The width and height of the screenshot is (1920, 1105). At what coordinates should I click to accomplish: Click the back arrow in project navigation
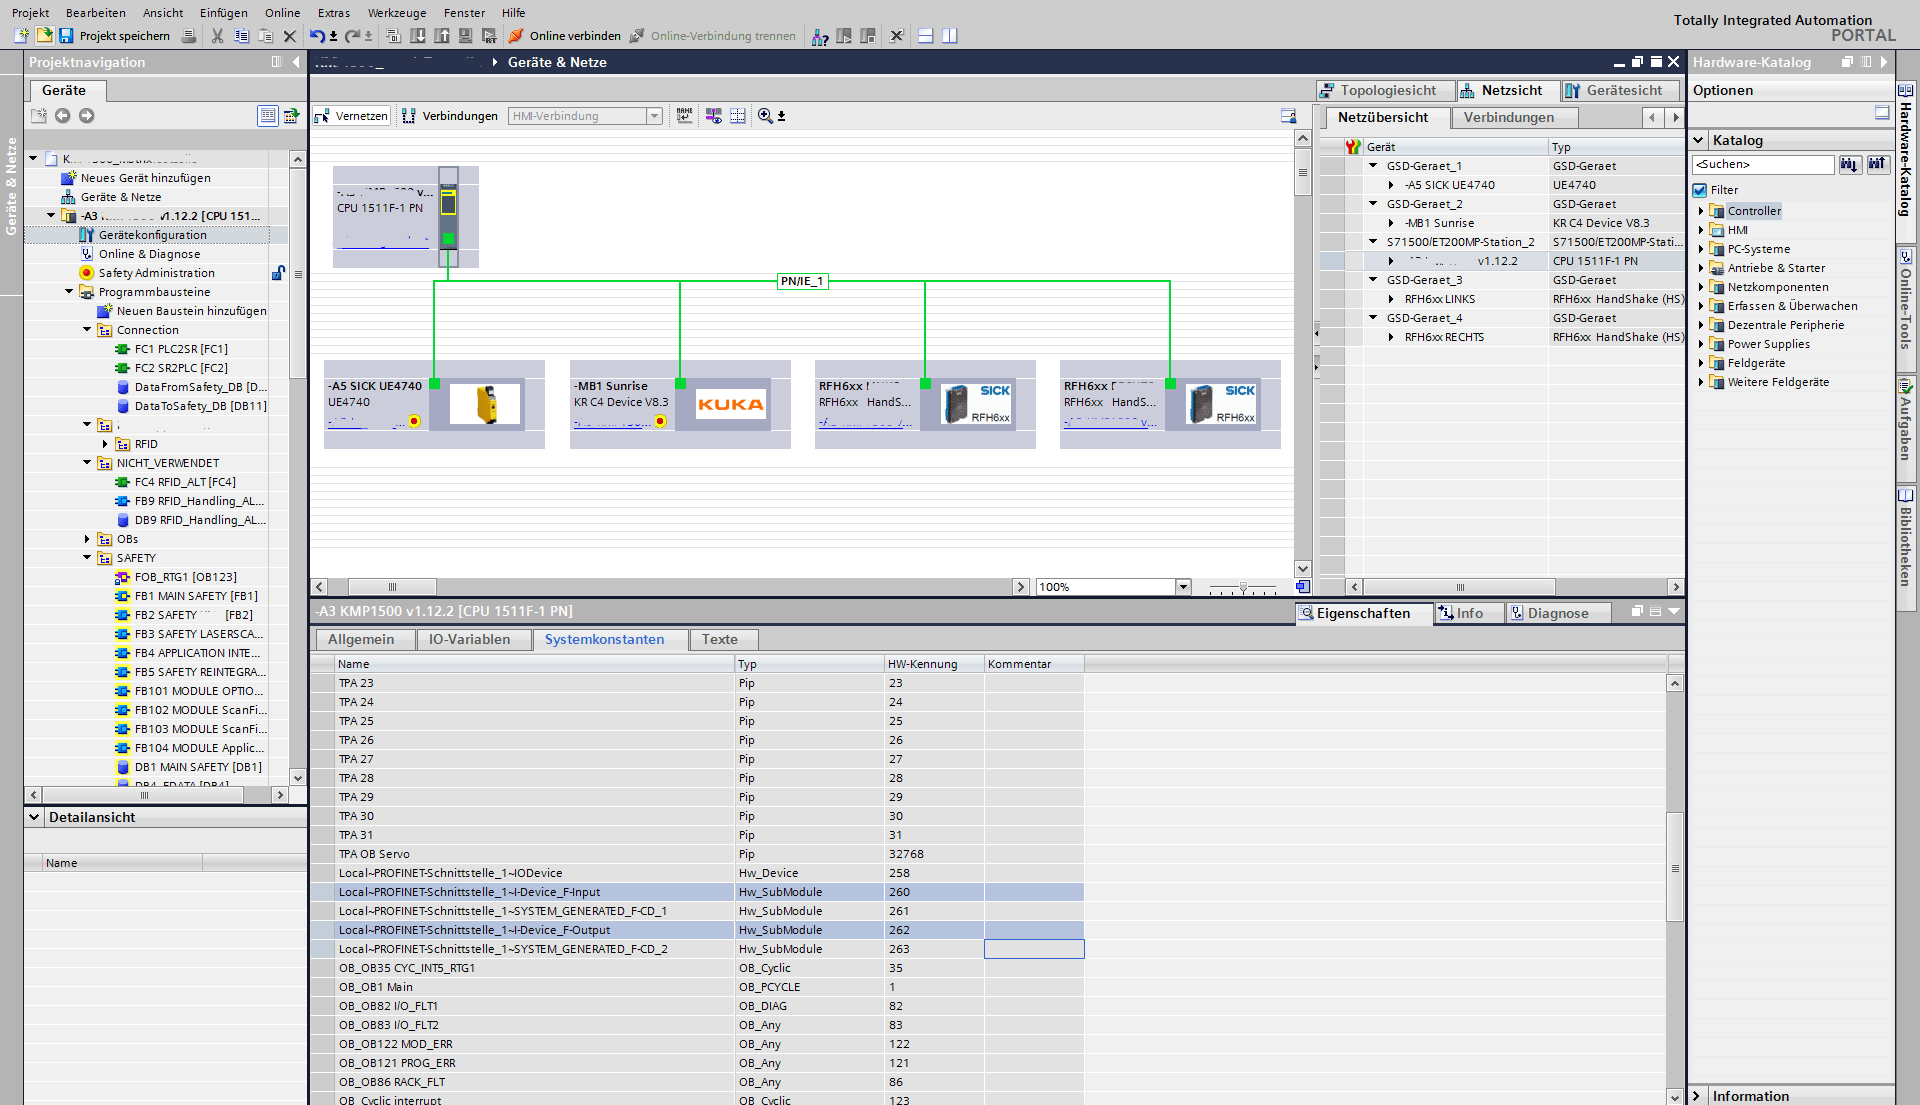[62, 116]
